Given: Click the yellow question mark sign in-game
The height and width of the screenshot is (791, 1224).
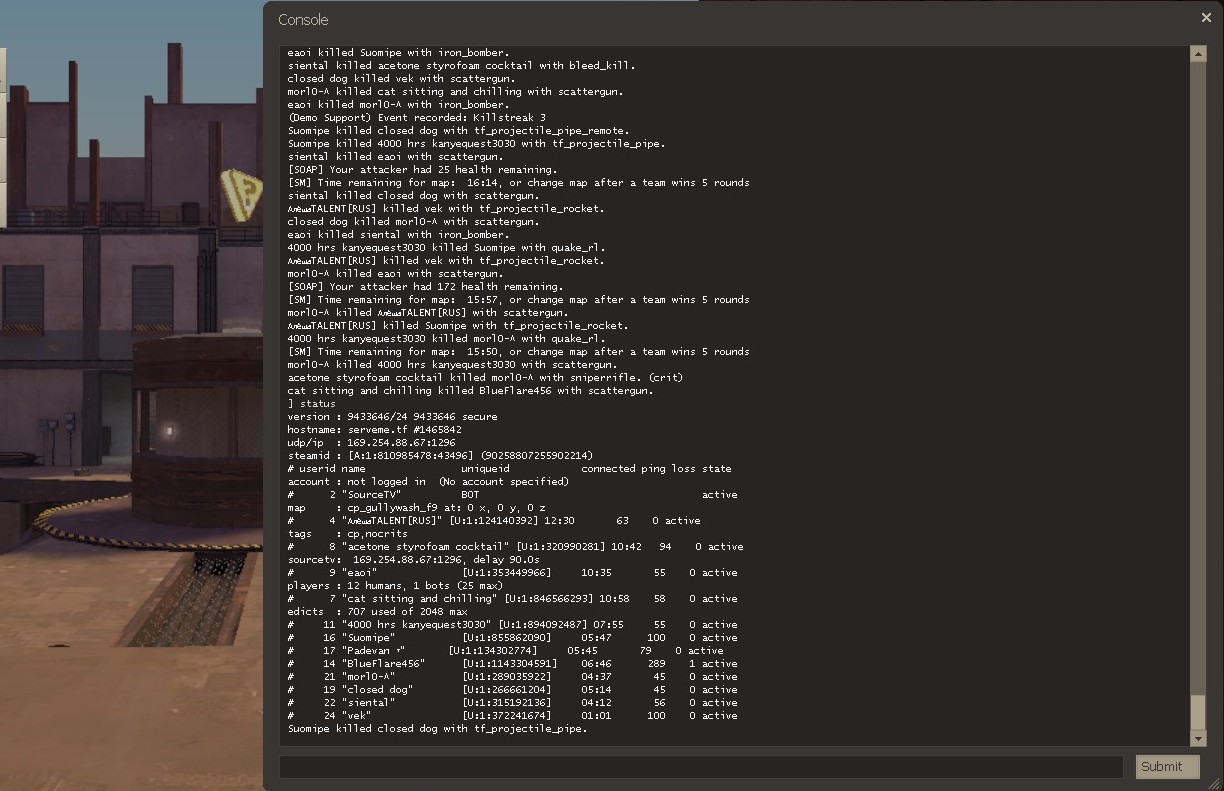Looking at the screenshot, I should [x=240, y=194].
